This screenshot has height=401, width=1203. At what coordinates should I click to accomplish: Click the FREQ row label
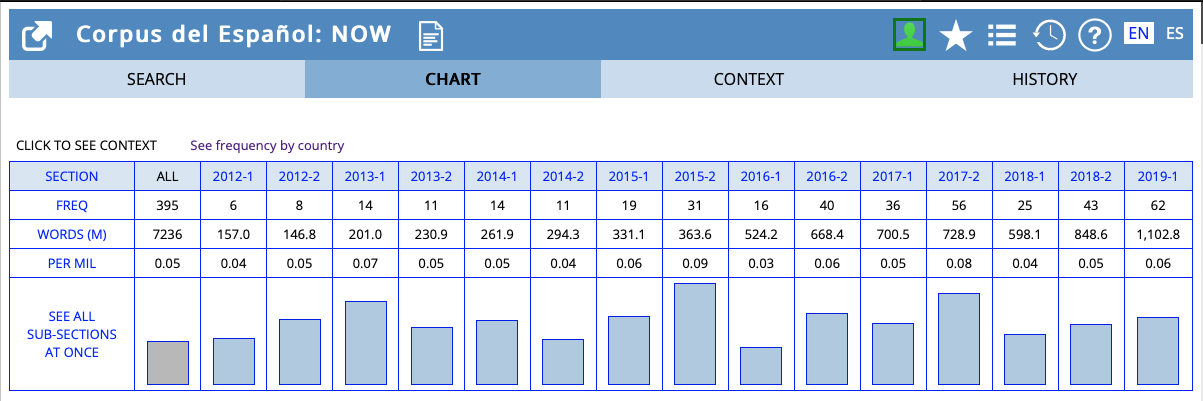coord(72,205)
